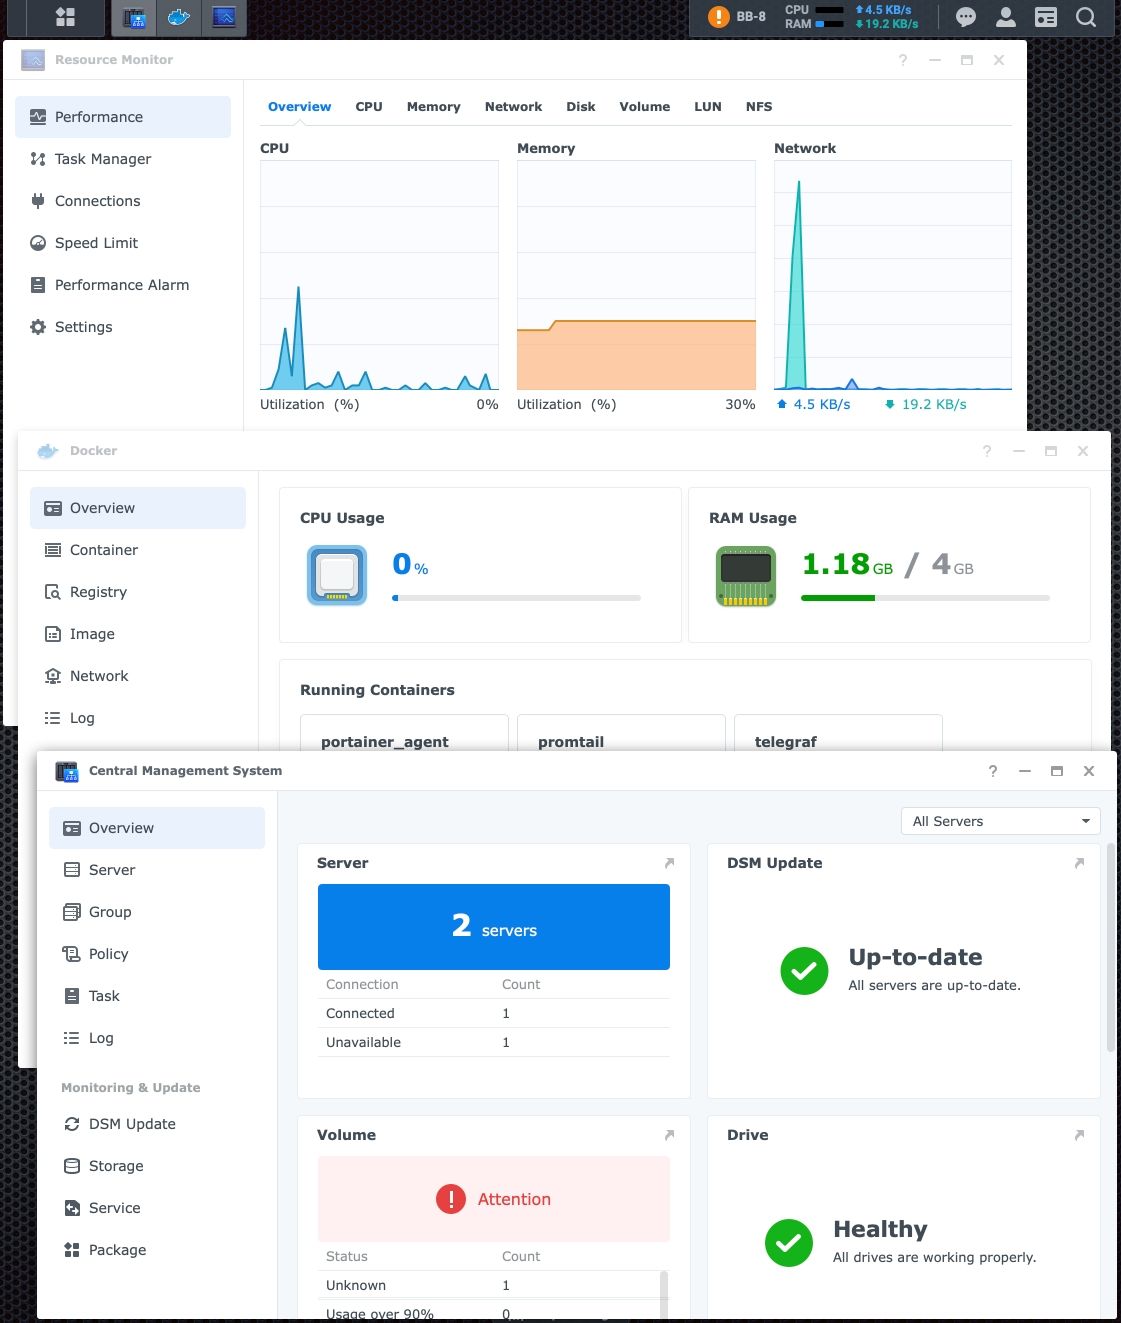This screenshot has height=1323, width=1121.
Task: Open Server in Central Management System sidebar
Action: (157, 870)
